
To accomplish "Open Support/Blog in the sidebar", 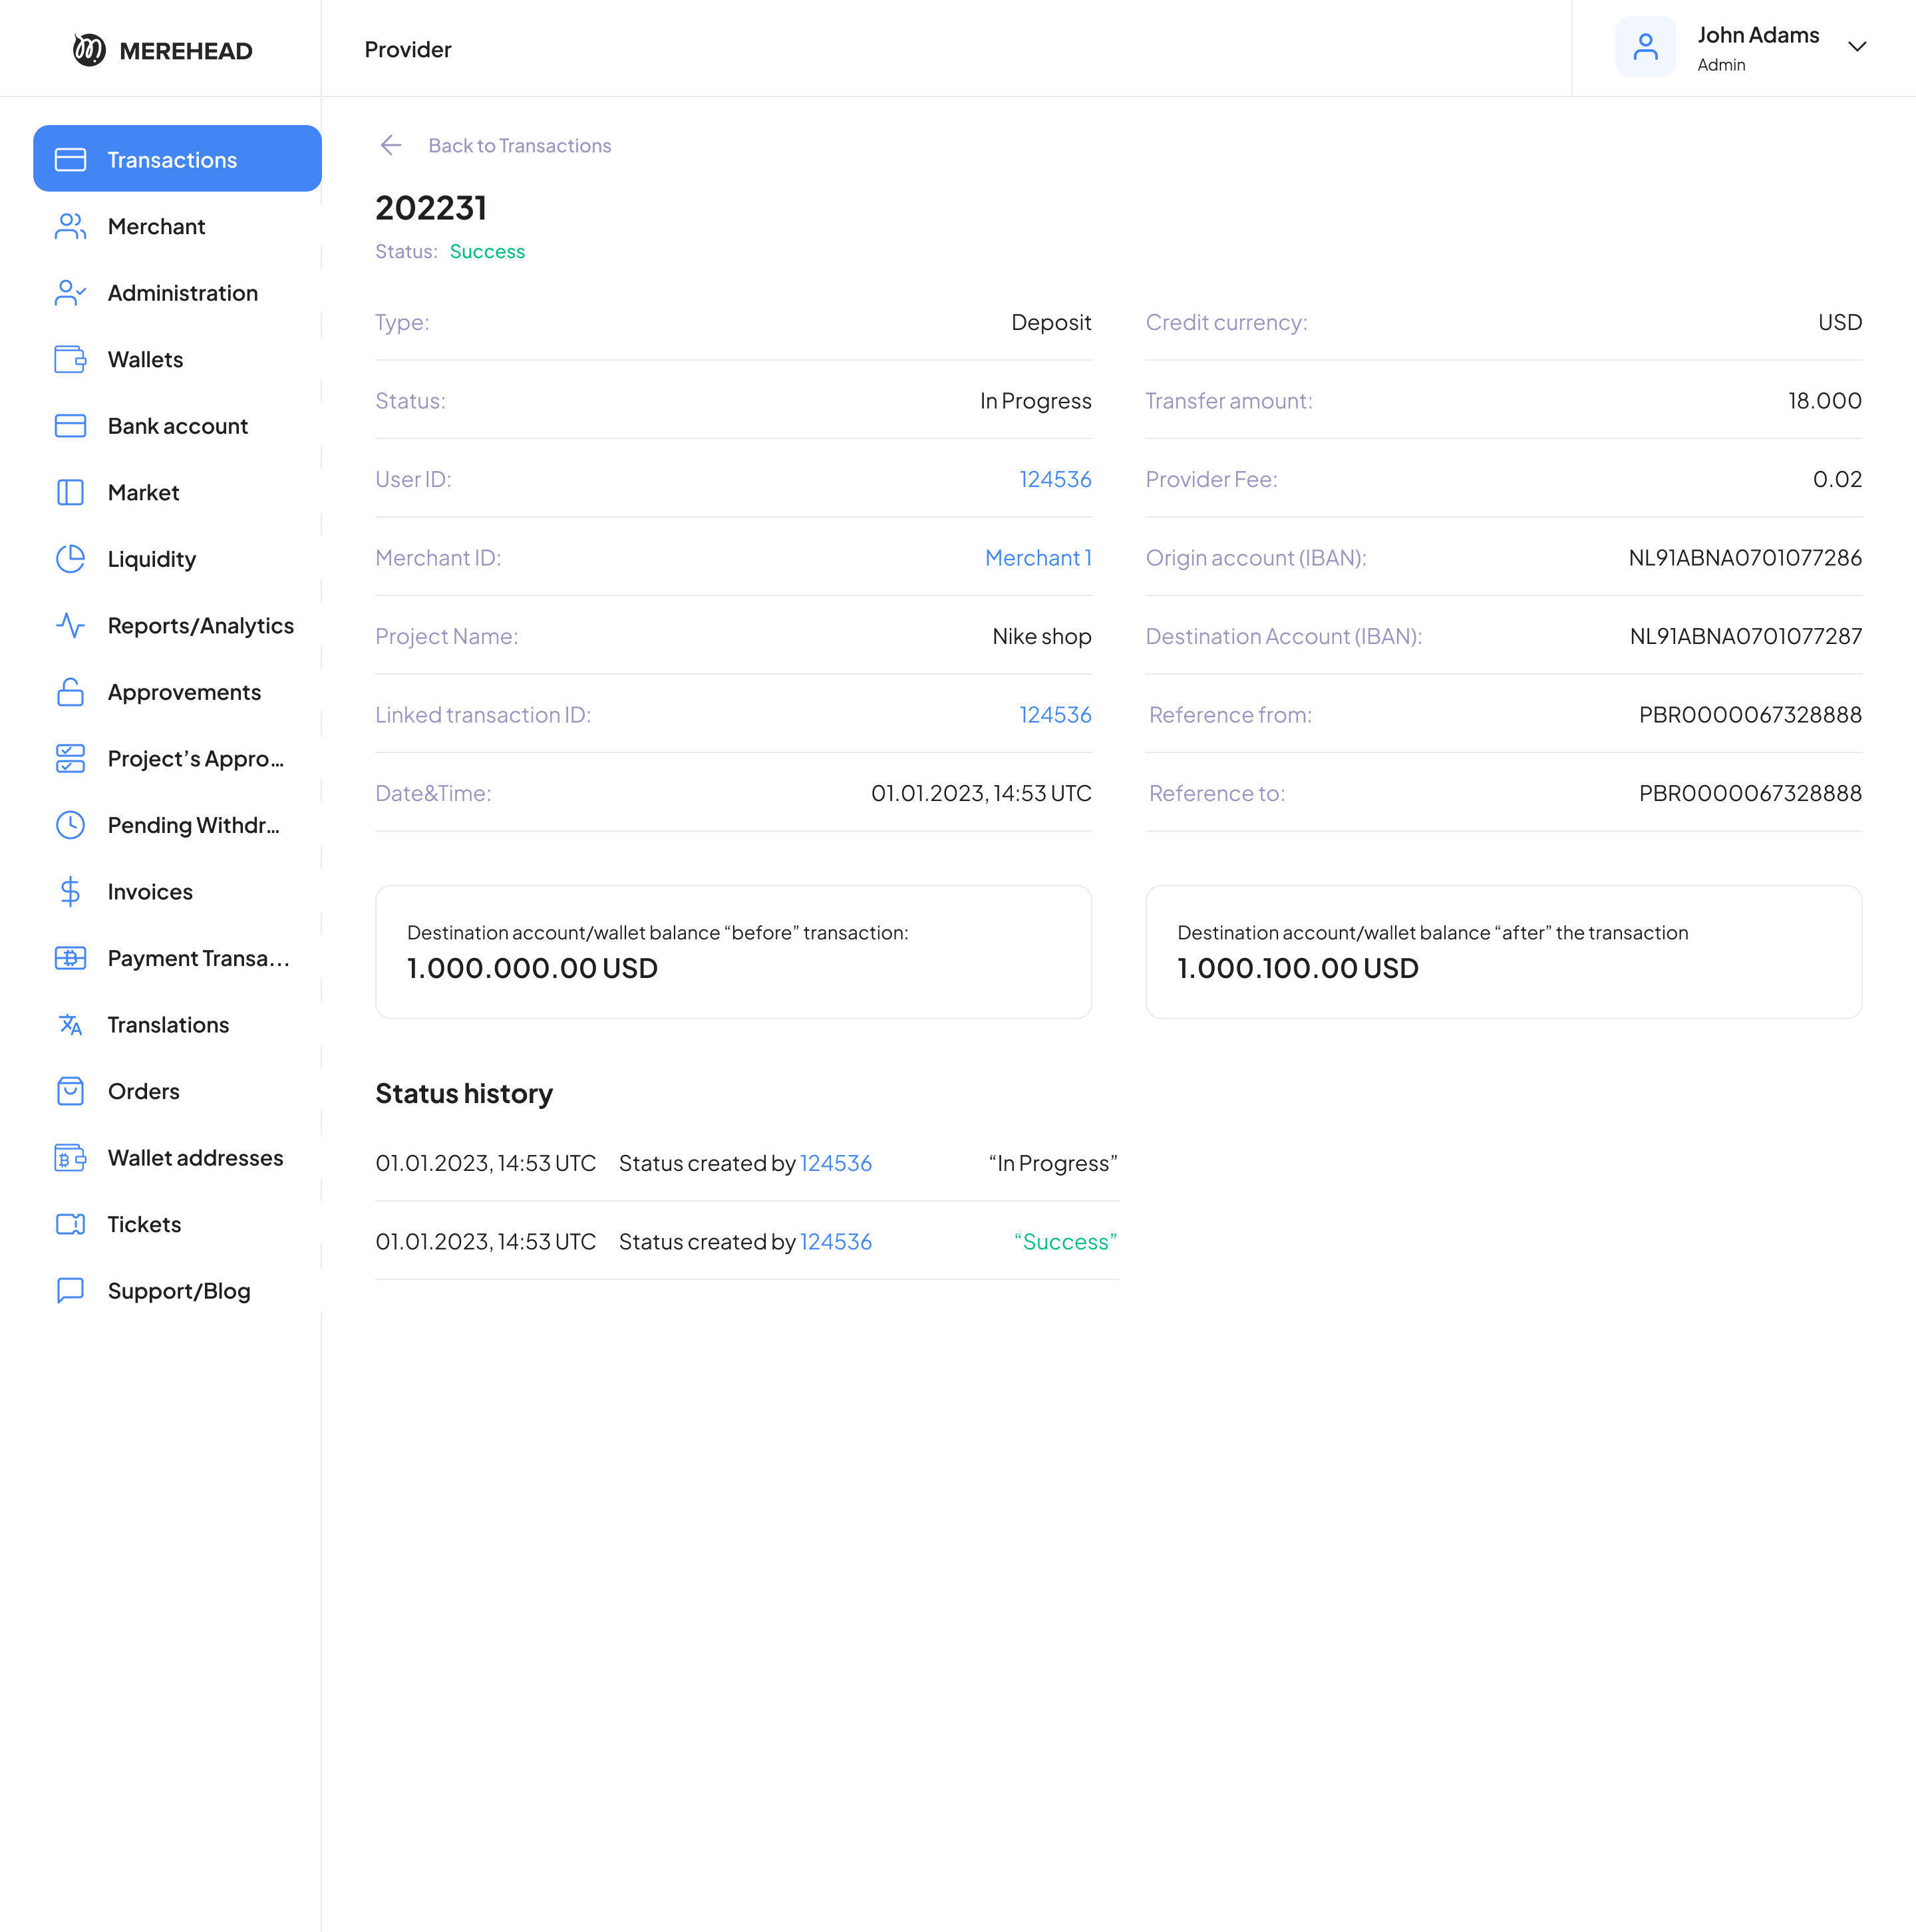I will click(178, 1291).
